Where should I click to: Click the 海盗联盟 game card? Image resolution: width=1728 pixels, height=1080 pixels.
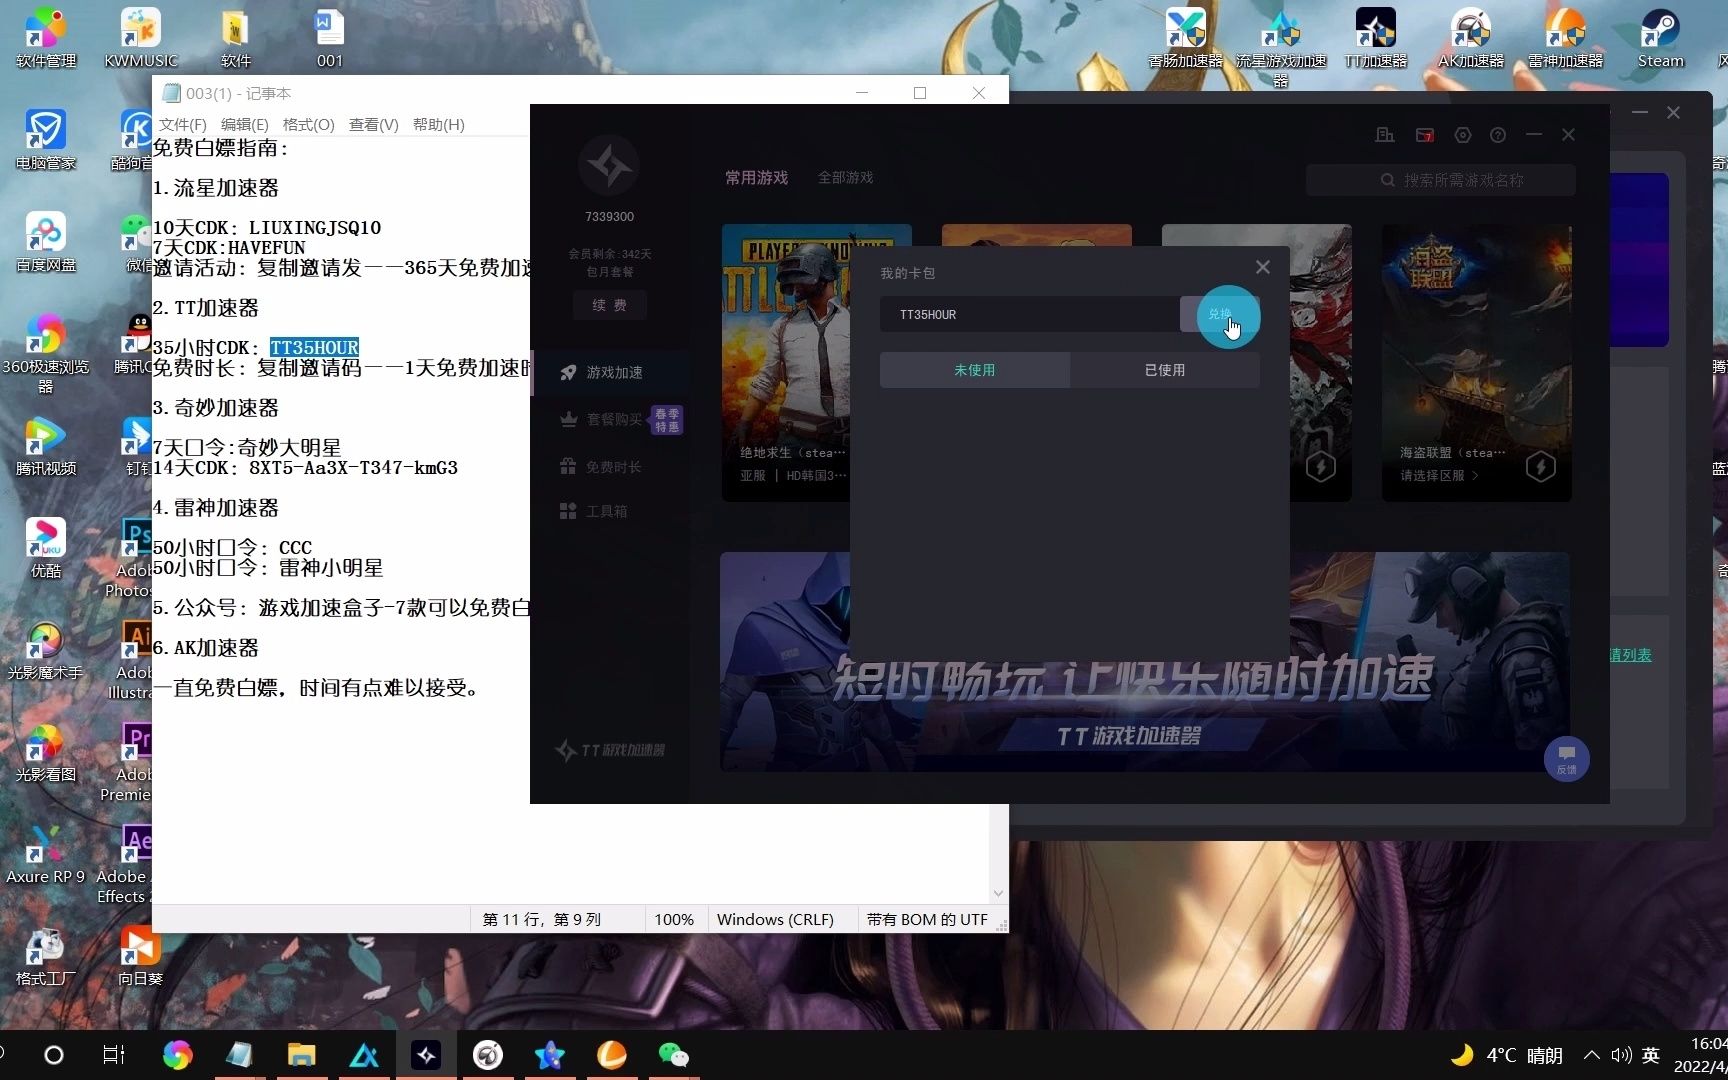click(x=1477, y=363)
